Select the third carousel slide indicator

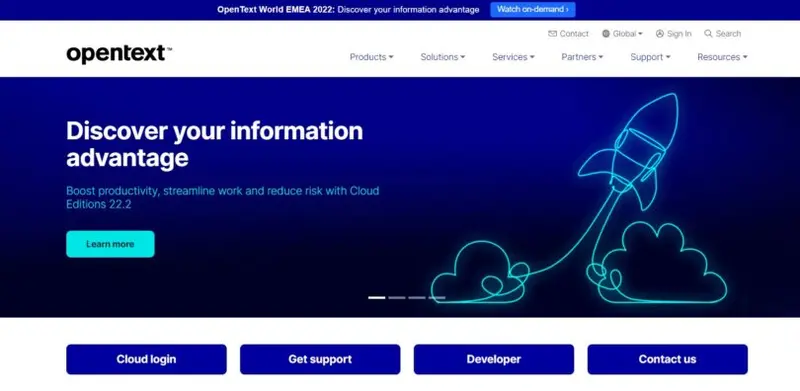(417, 298)
